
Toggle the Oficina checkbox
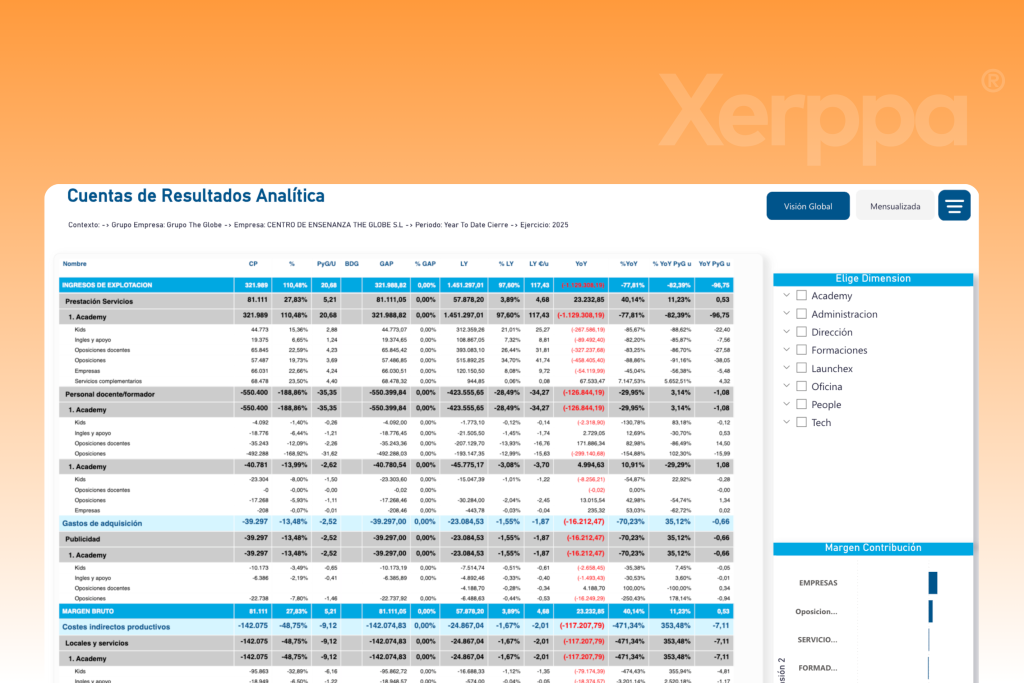[802, 386]
